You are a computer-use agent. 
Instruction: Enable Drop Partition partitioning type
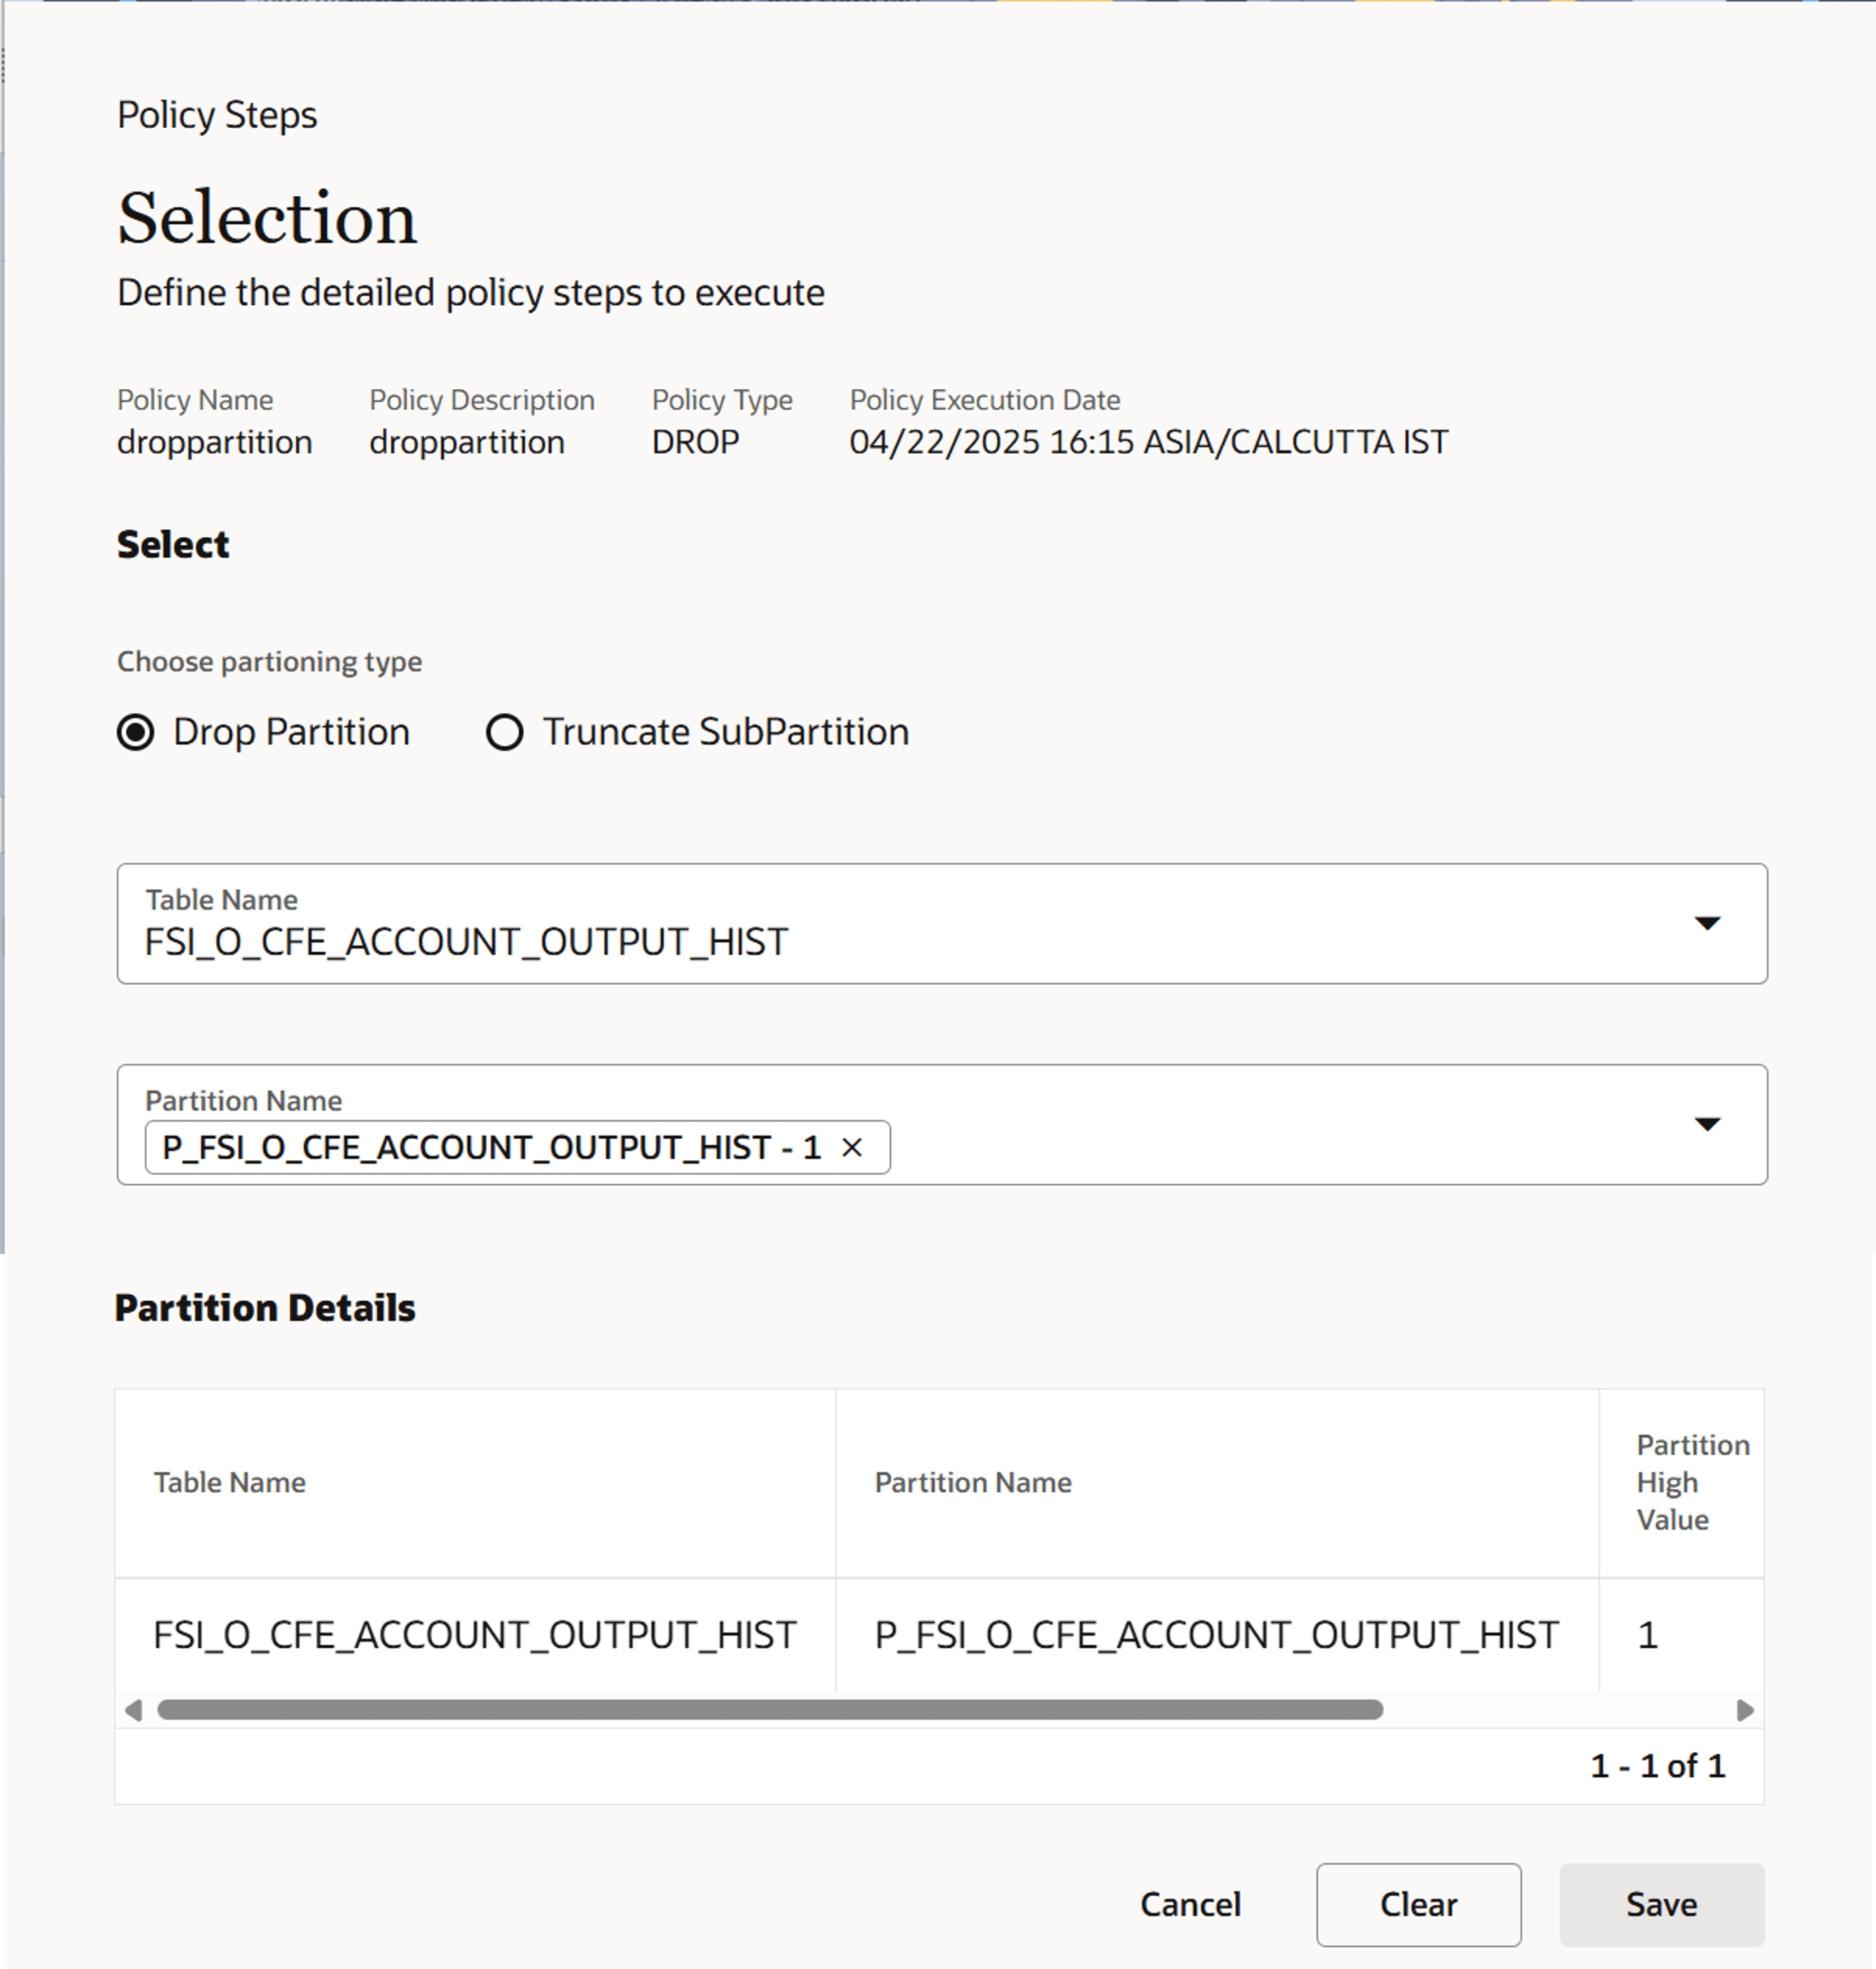click(137, 732)
